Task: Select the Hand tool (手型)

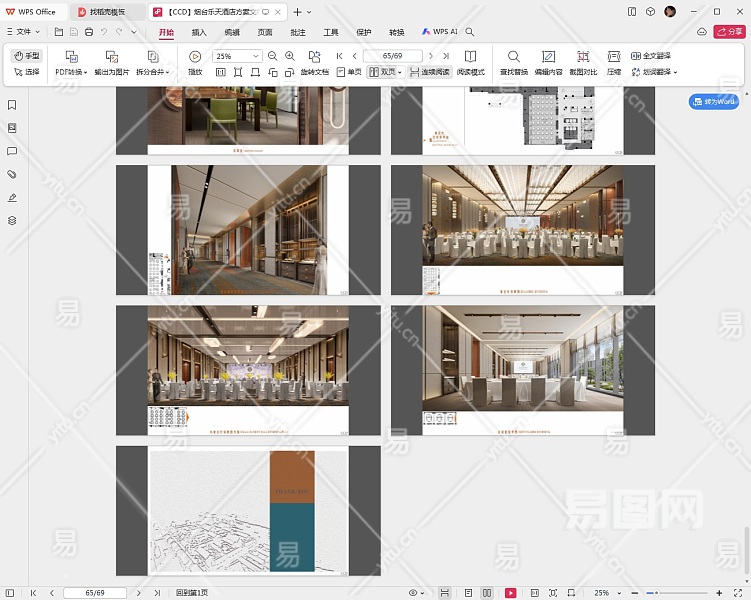Action: click(27, 56)
